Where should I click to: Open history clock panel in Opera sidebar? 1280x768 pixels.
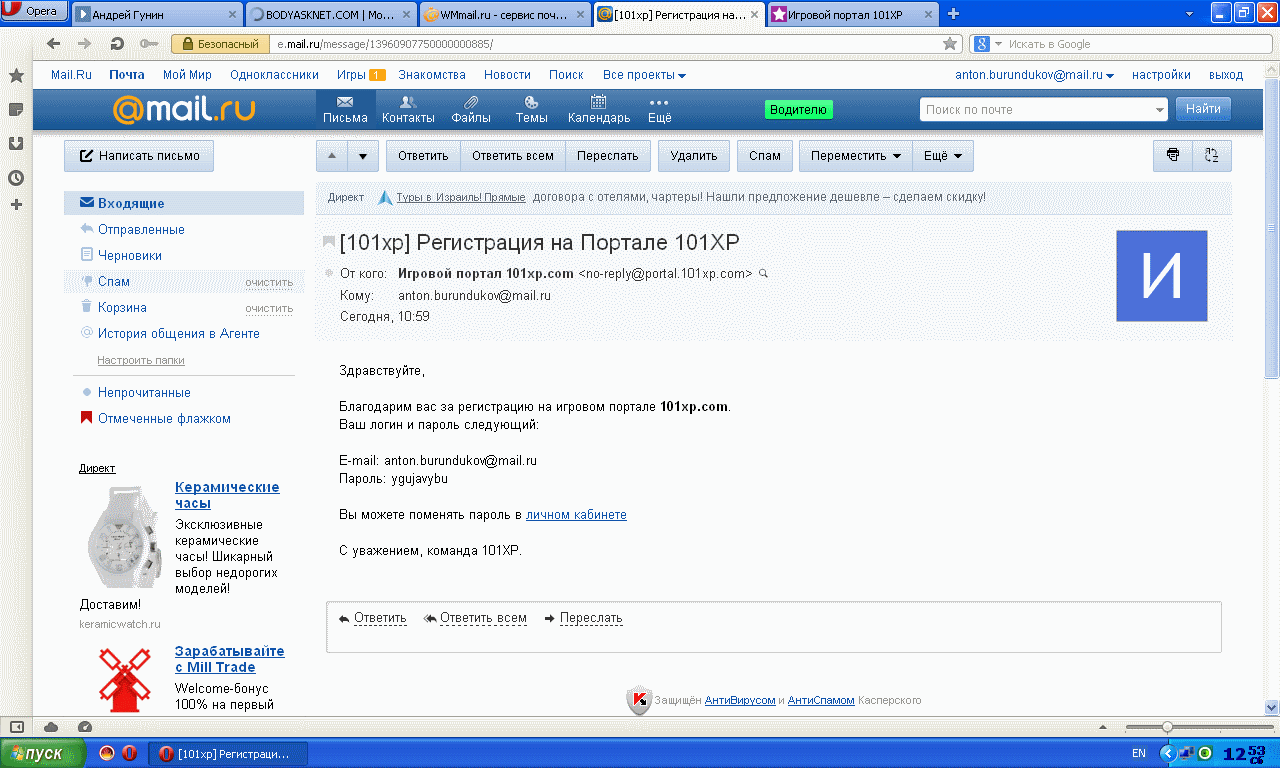point(16,178)
